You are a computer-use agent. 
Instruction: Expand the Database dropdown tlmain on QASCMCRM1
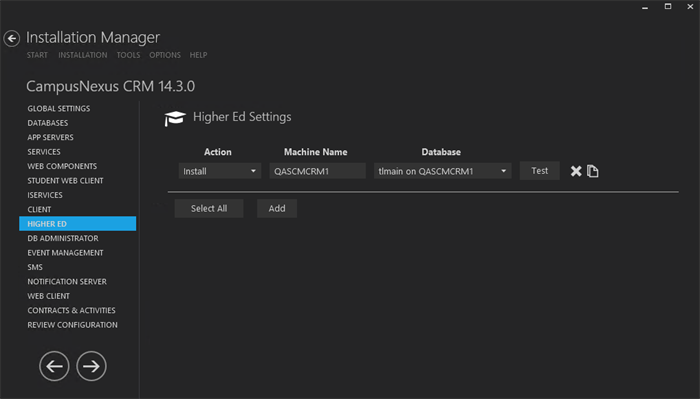point(442,171)
